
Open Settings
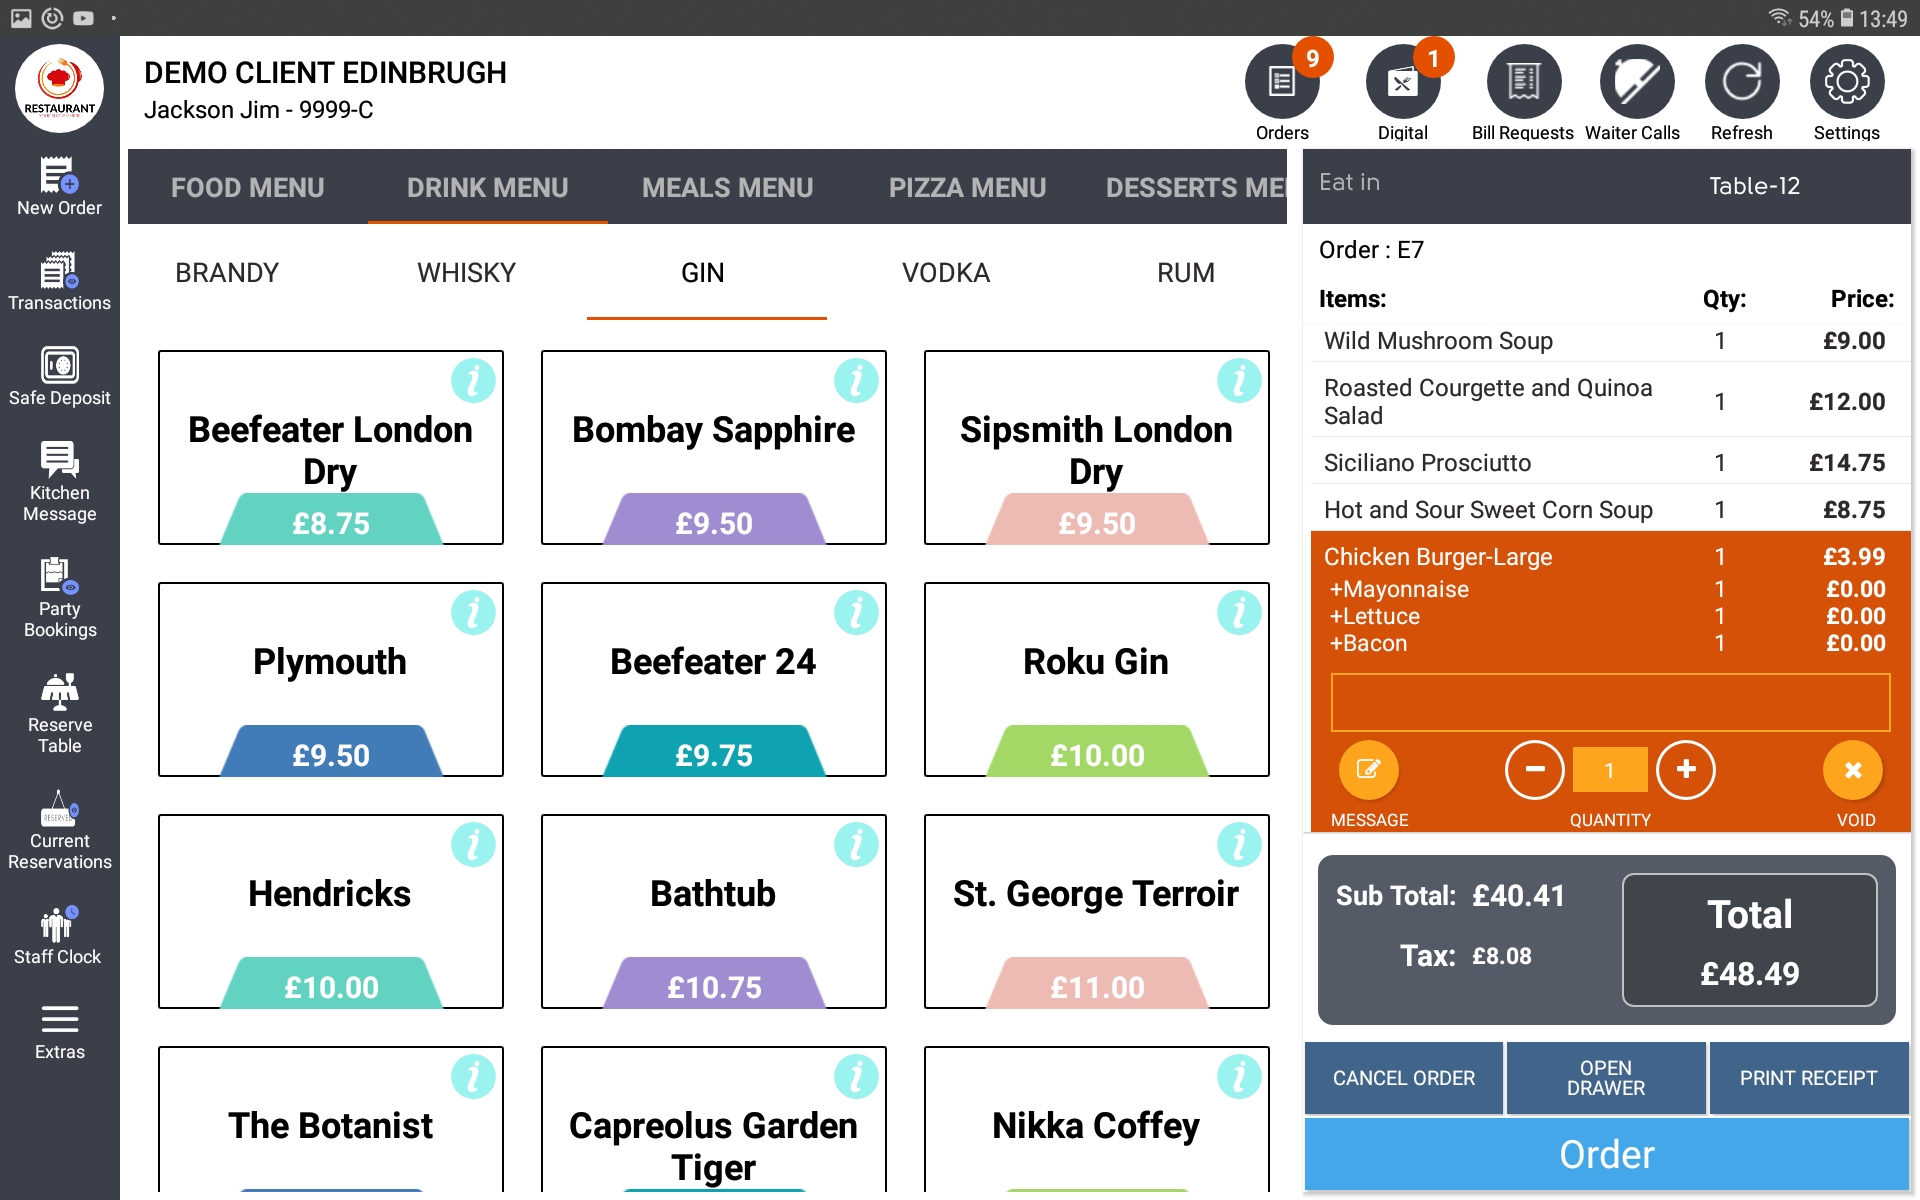(x=1846, y=80)
